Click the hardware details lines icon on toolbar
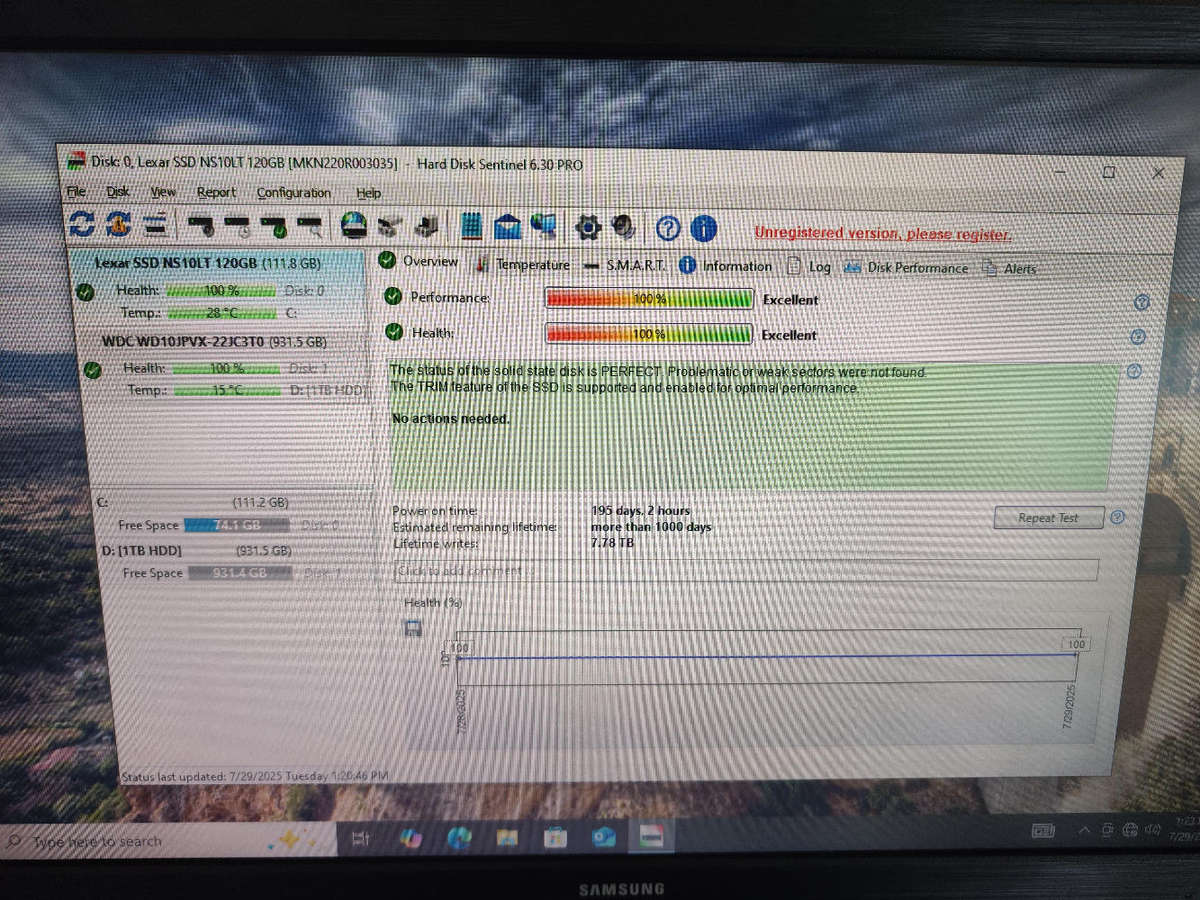 click(154, 226)
